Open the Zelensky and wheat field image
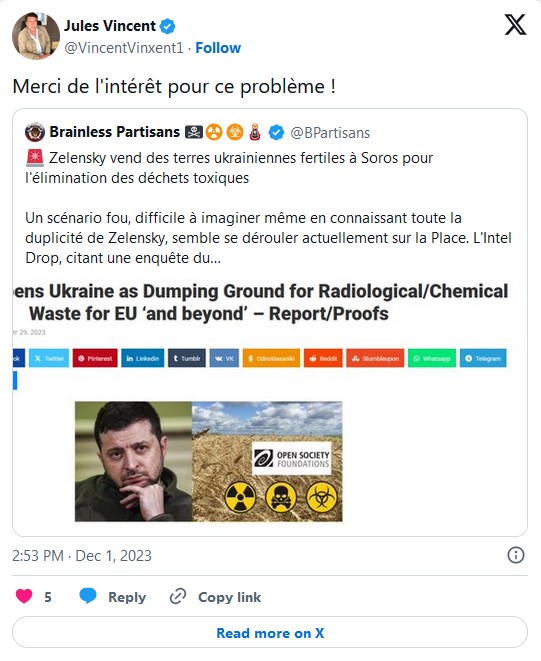 [x=209, y=462]
